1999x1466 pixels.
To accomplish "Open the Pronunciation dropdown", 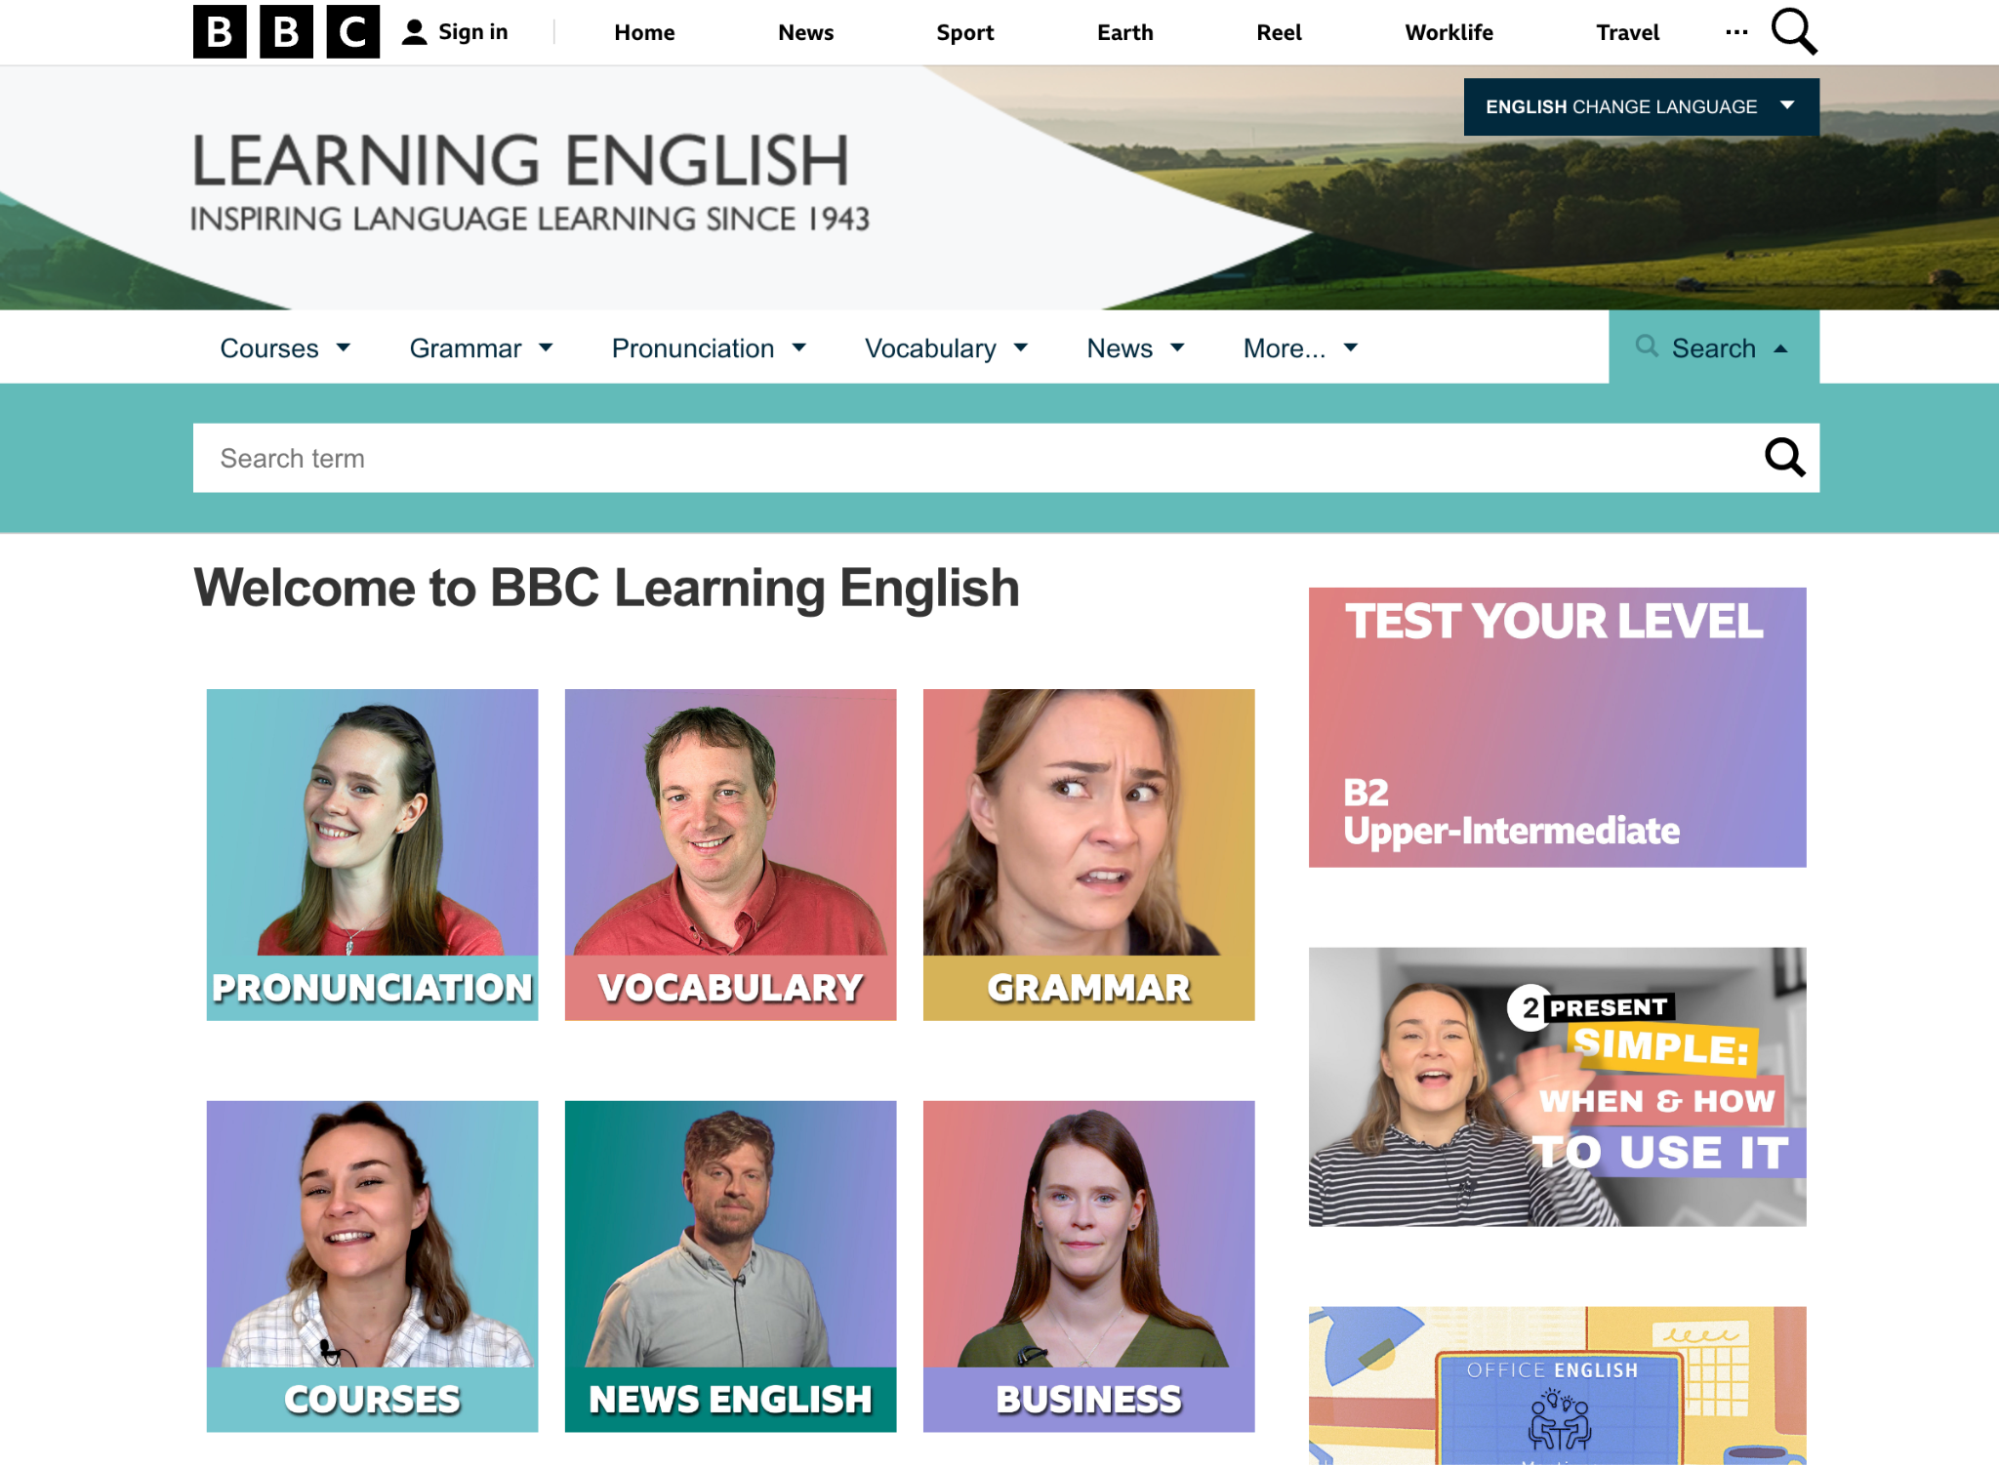I will pyautogui.click(x=708, y=348).
